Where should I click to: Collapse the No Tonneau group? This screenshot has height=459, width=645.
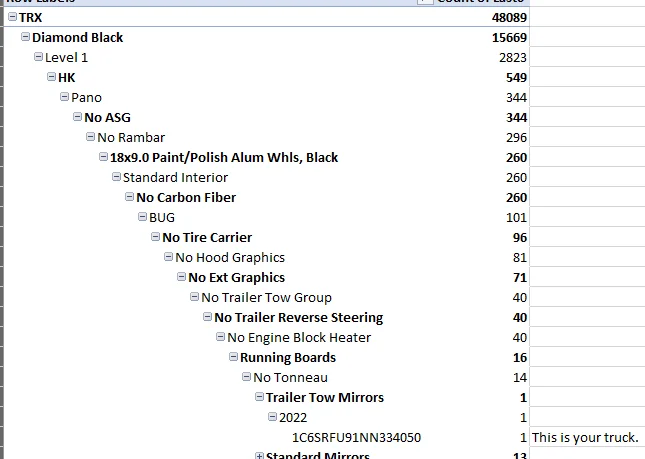pyautogui.click(x=246, y=377)
